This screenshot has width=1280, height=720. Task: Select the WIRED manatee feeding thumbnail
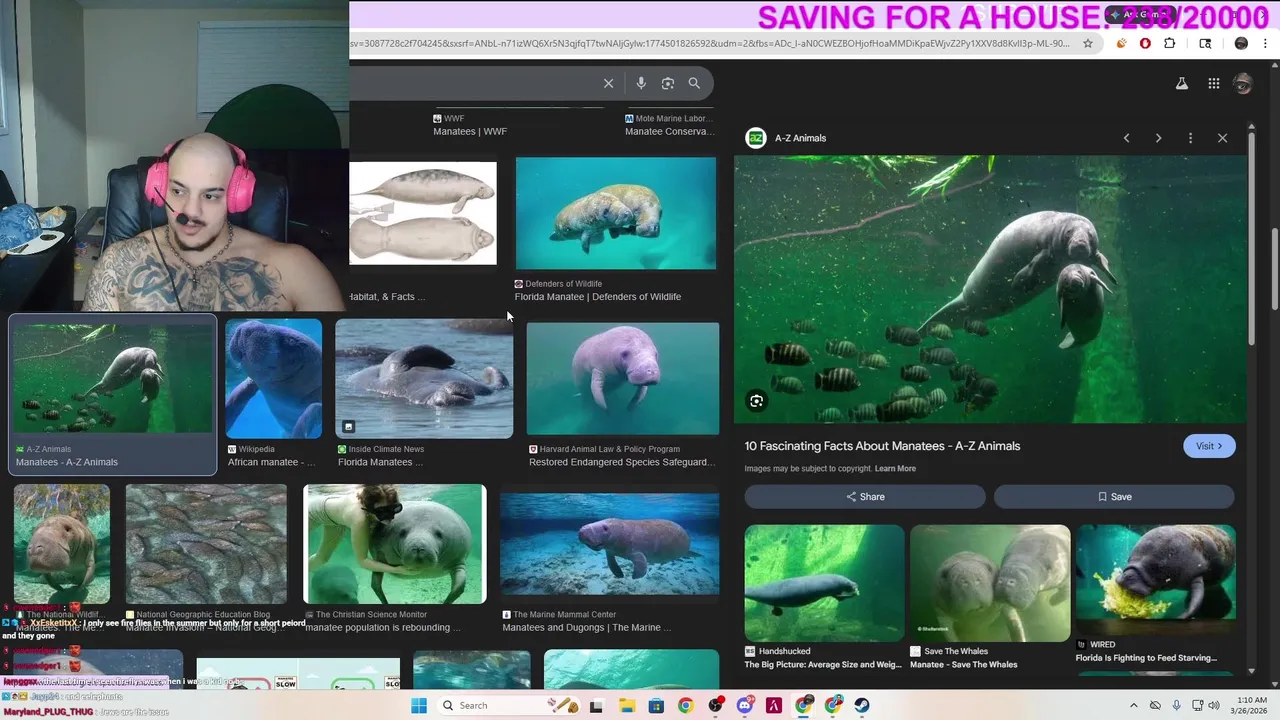pos(1156,580)
